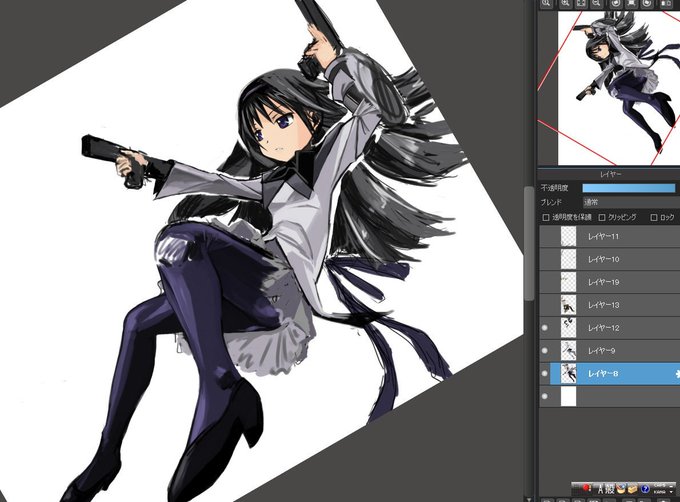Click the IME conversion mode '般' icon
The image size is (680, 502).
pos(610,489)
